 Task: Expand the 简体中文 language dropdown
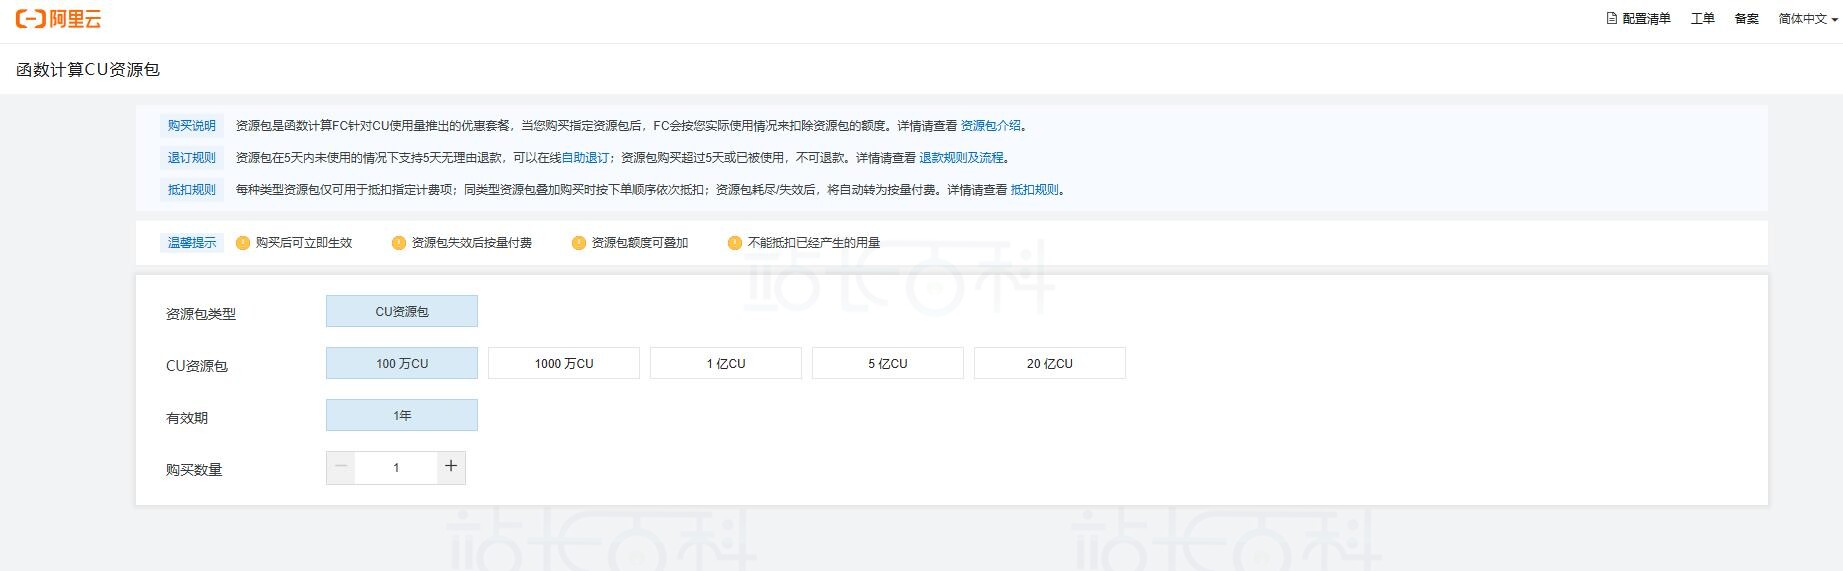click(1808, 19)
